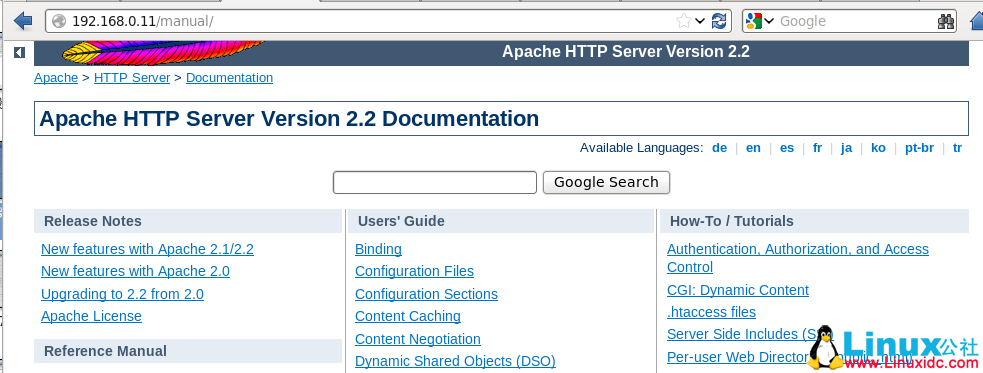The height and width of the screenshot is (373, 983).
Task: Click the Google Search button
Action: tap(606, 182)
